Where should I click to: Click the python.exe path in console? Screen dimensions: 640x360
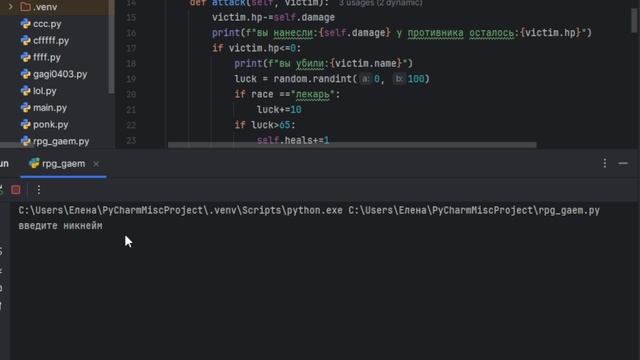(180, 211)
